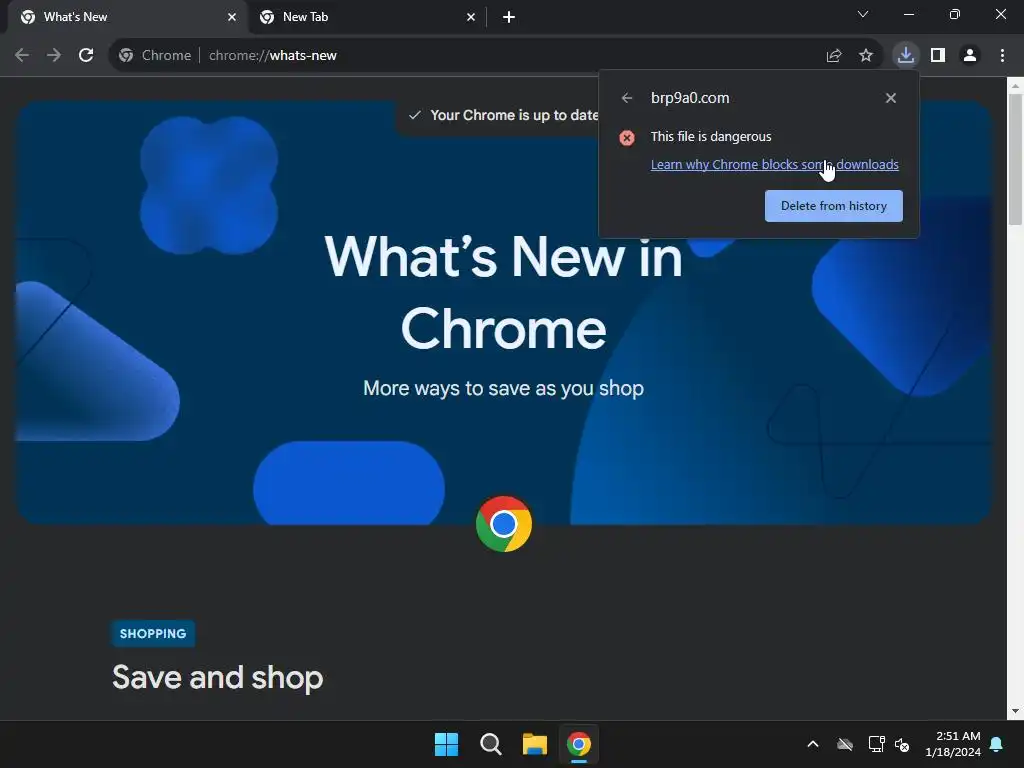
Task: Open the Downloads toolbar icon
Action: coord(906,56)
